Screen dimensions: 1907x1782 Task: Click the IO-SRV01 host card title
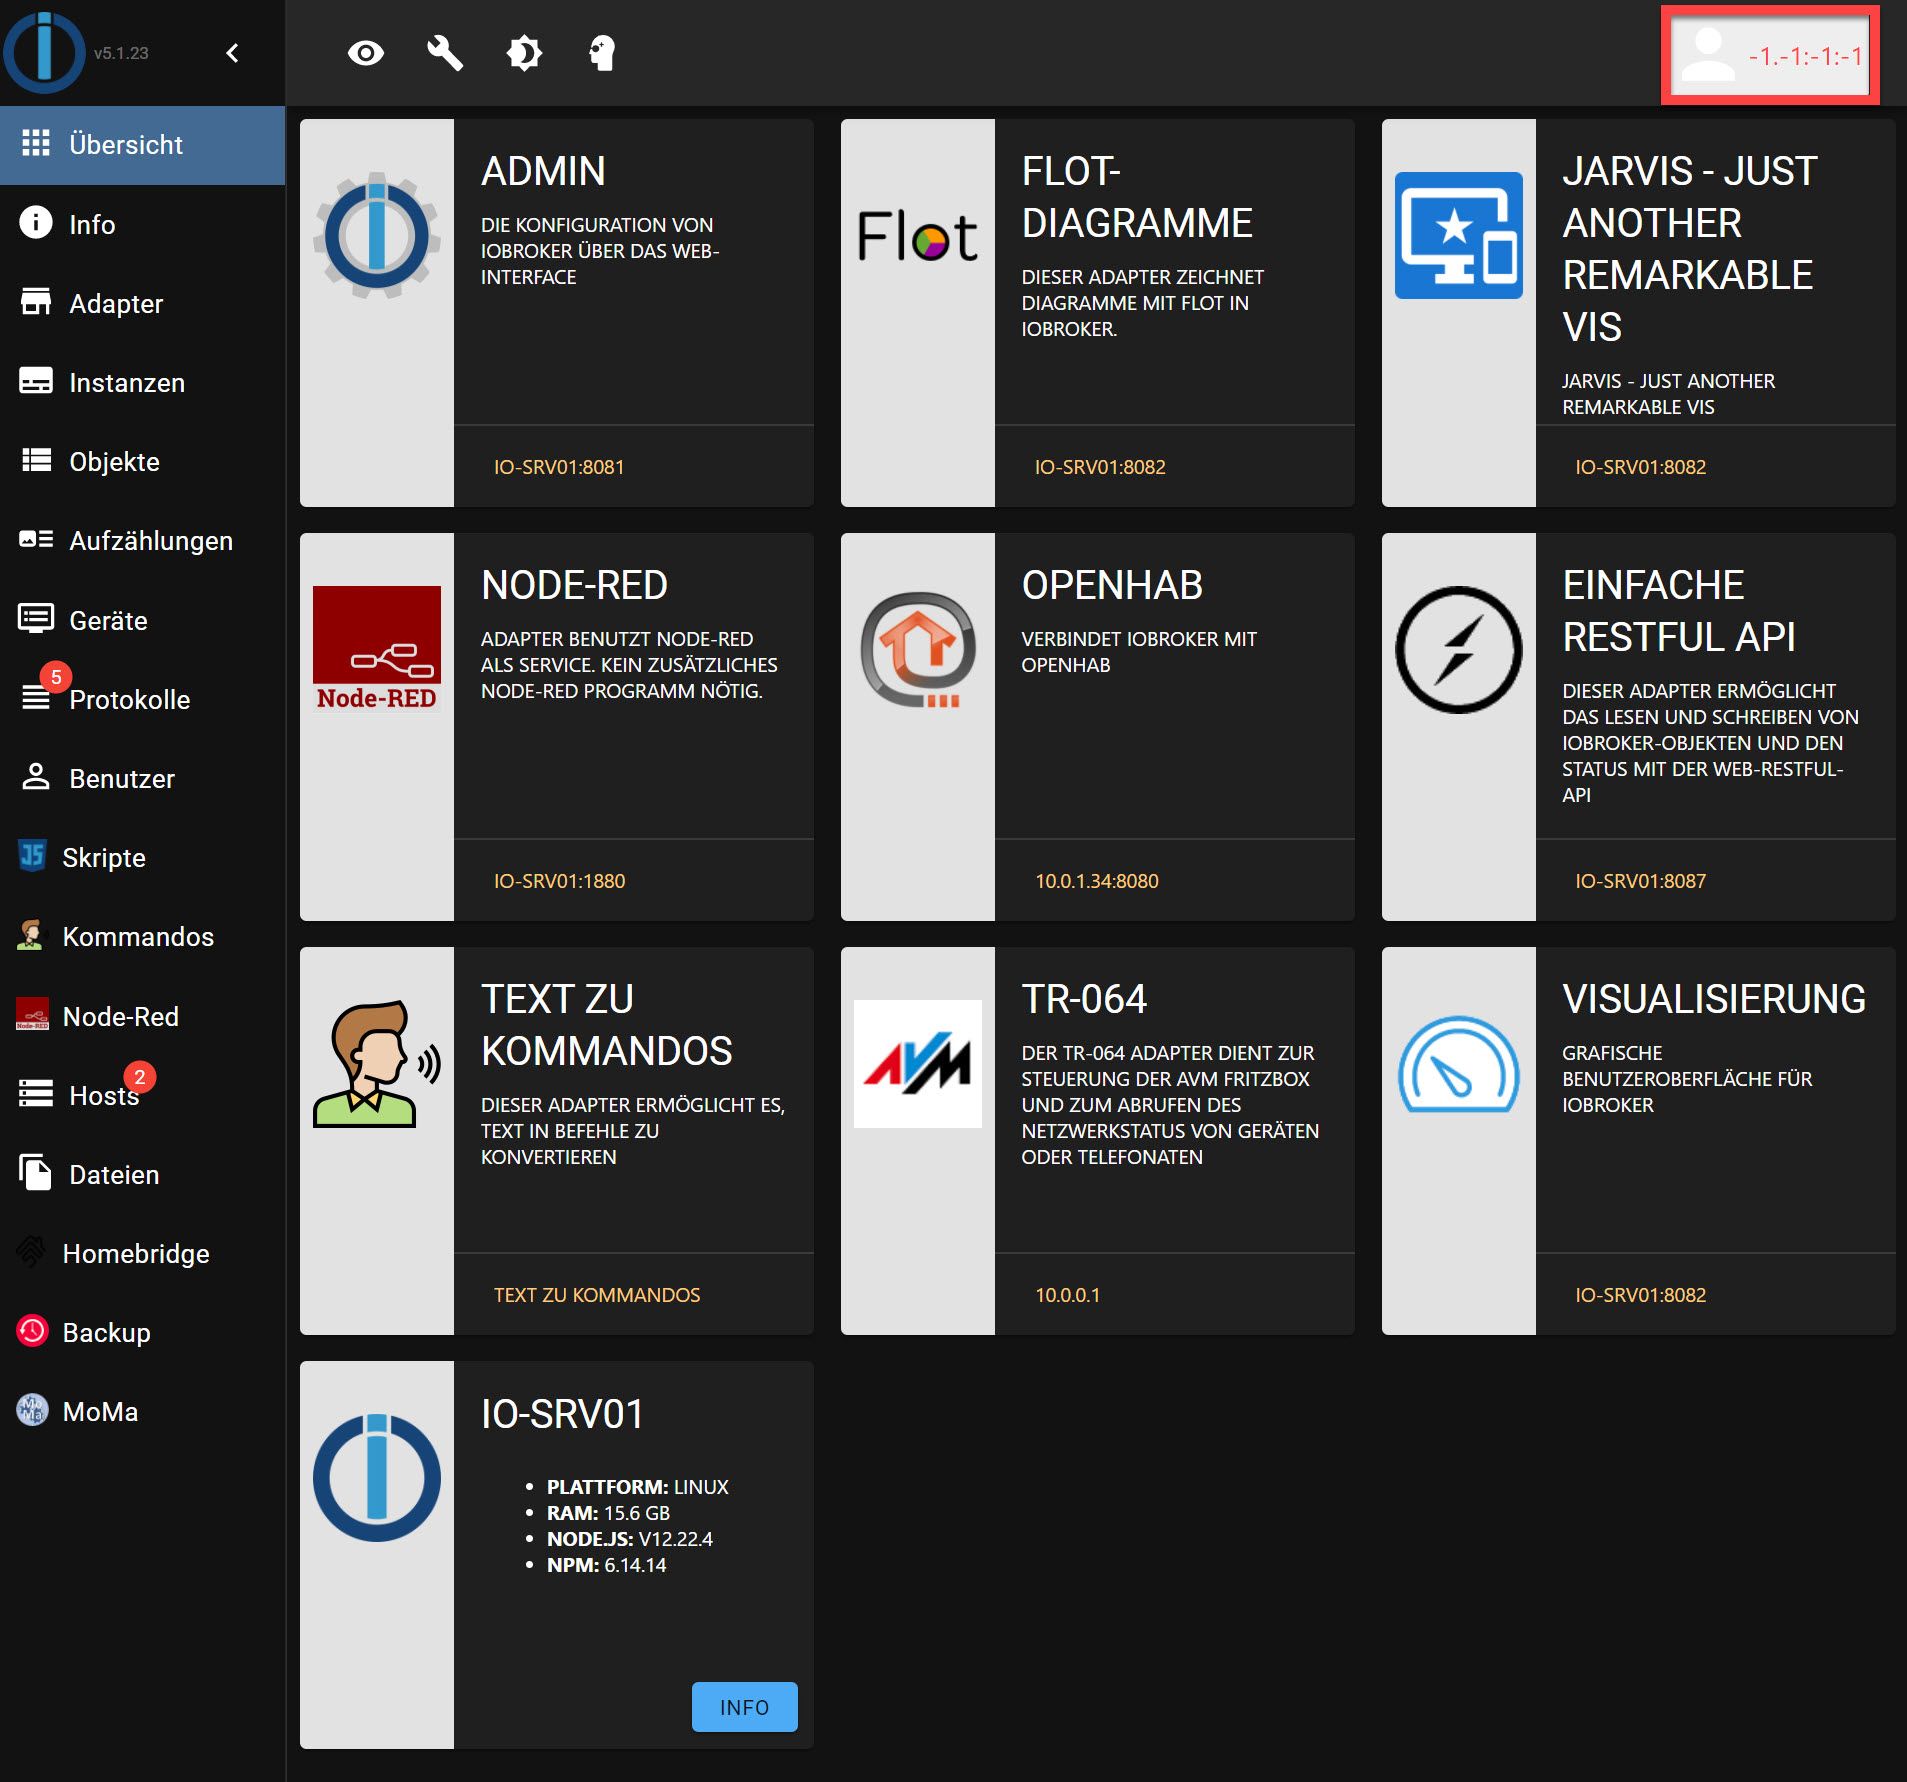pyautogui.click(x=562, y=1414)
